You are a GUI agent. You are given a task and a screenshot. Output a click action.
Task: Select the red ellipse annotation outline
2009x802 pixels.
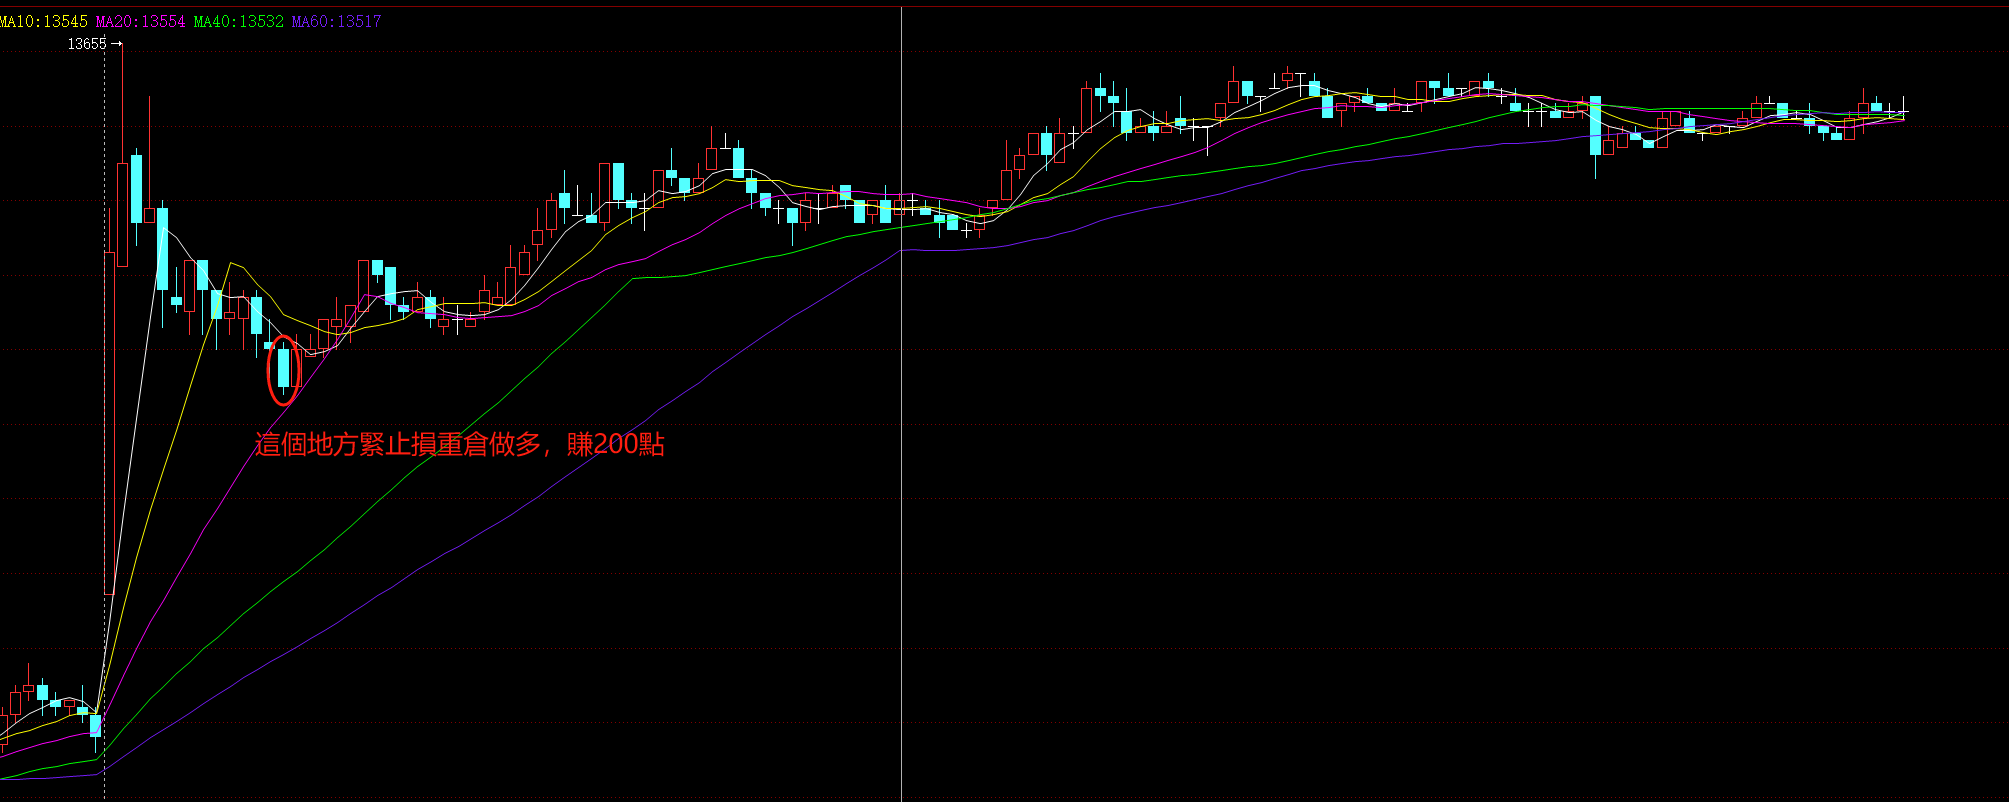click(x=269, y=370)
